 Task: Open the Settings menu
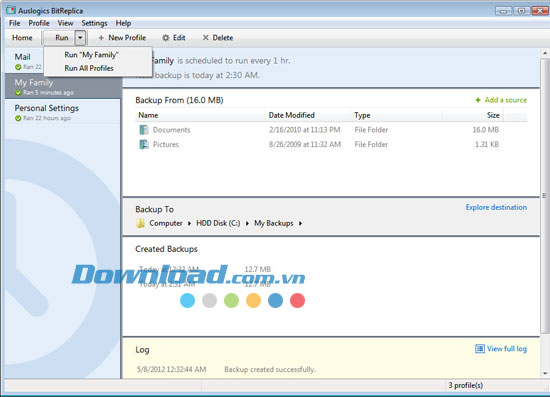(94, 23)
